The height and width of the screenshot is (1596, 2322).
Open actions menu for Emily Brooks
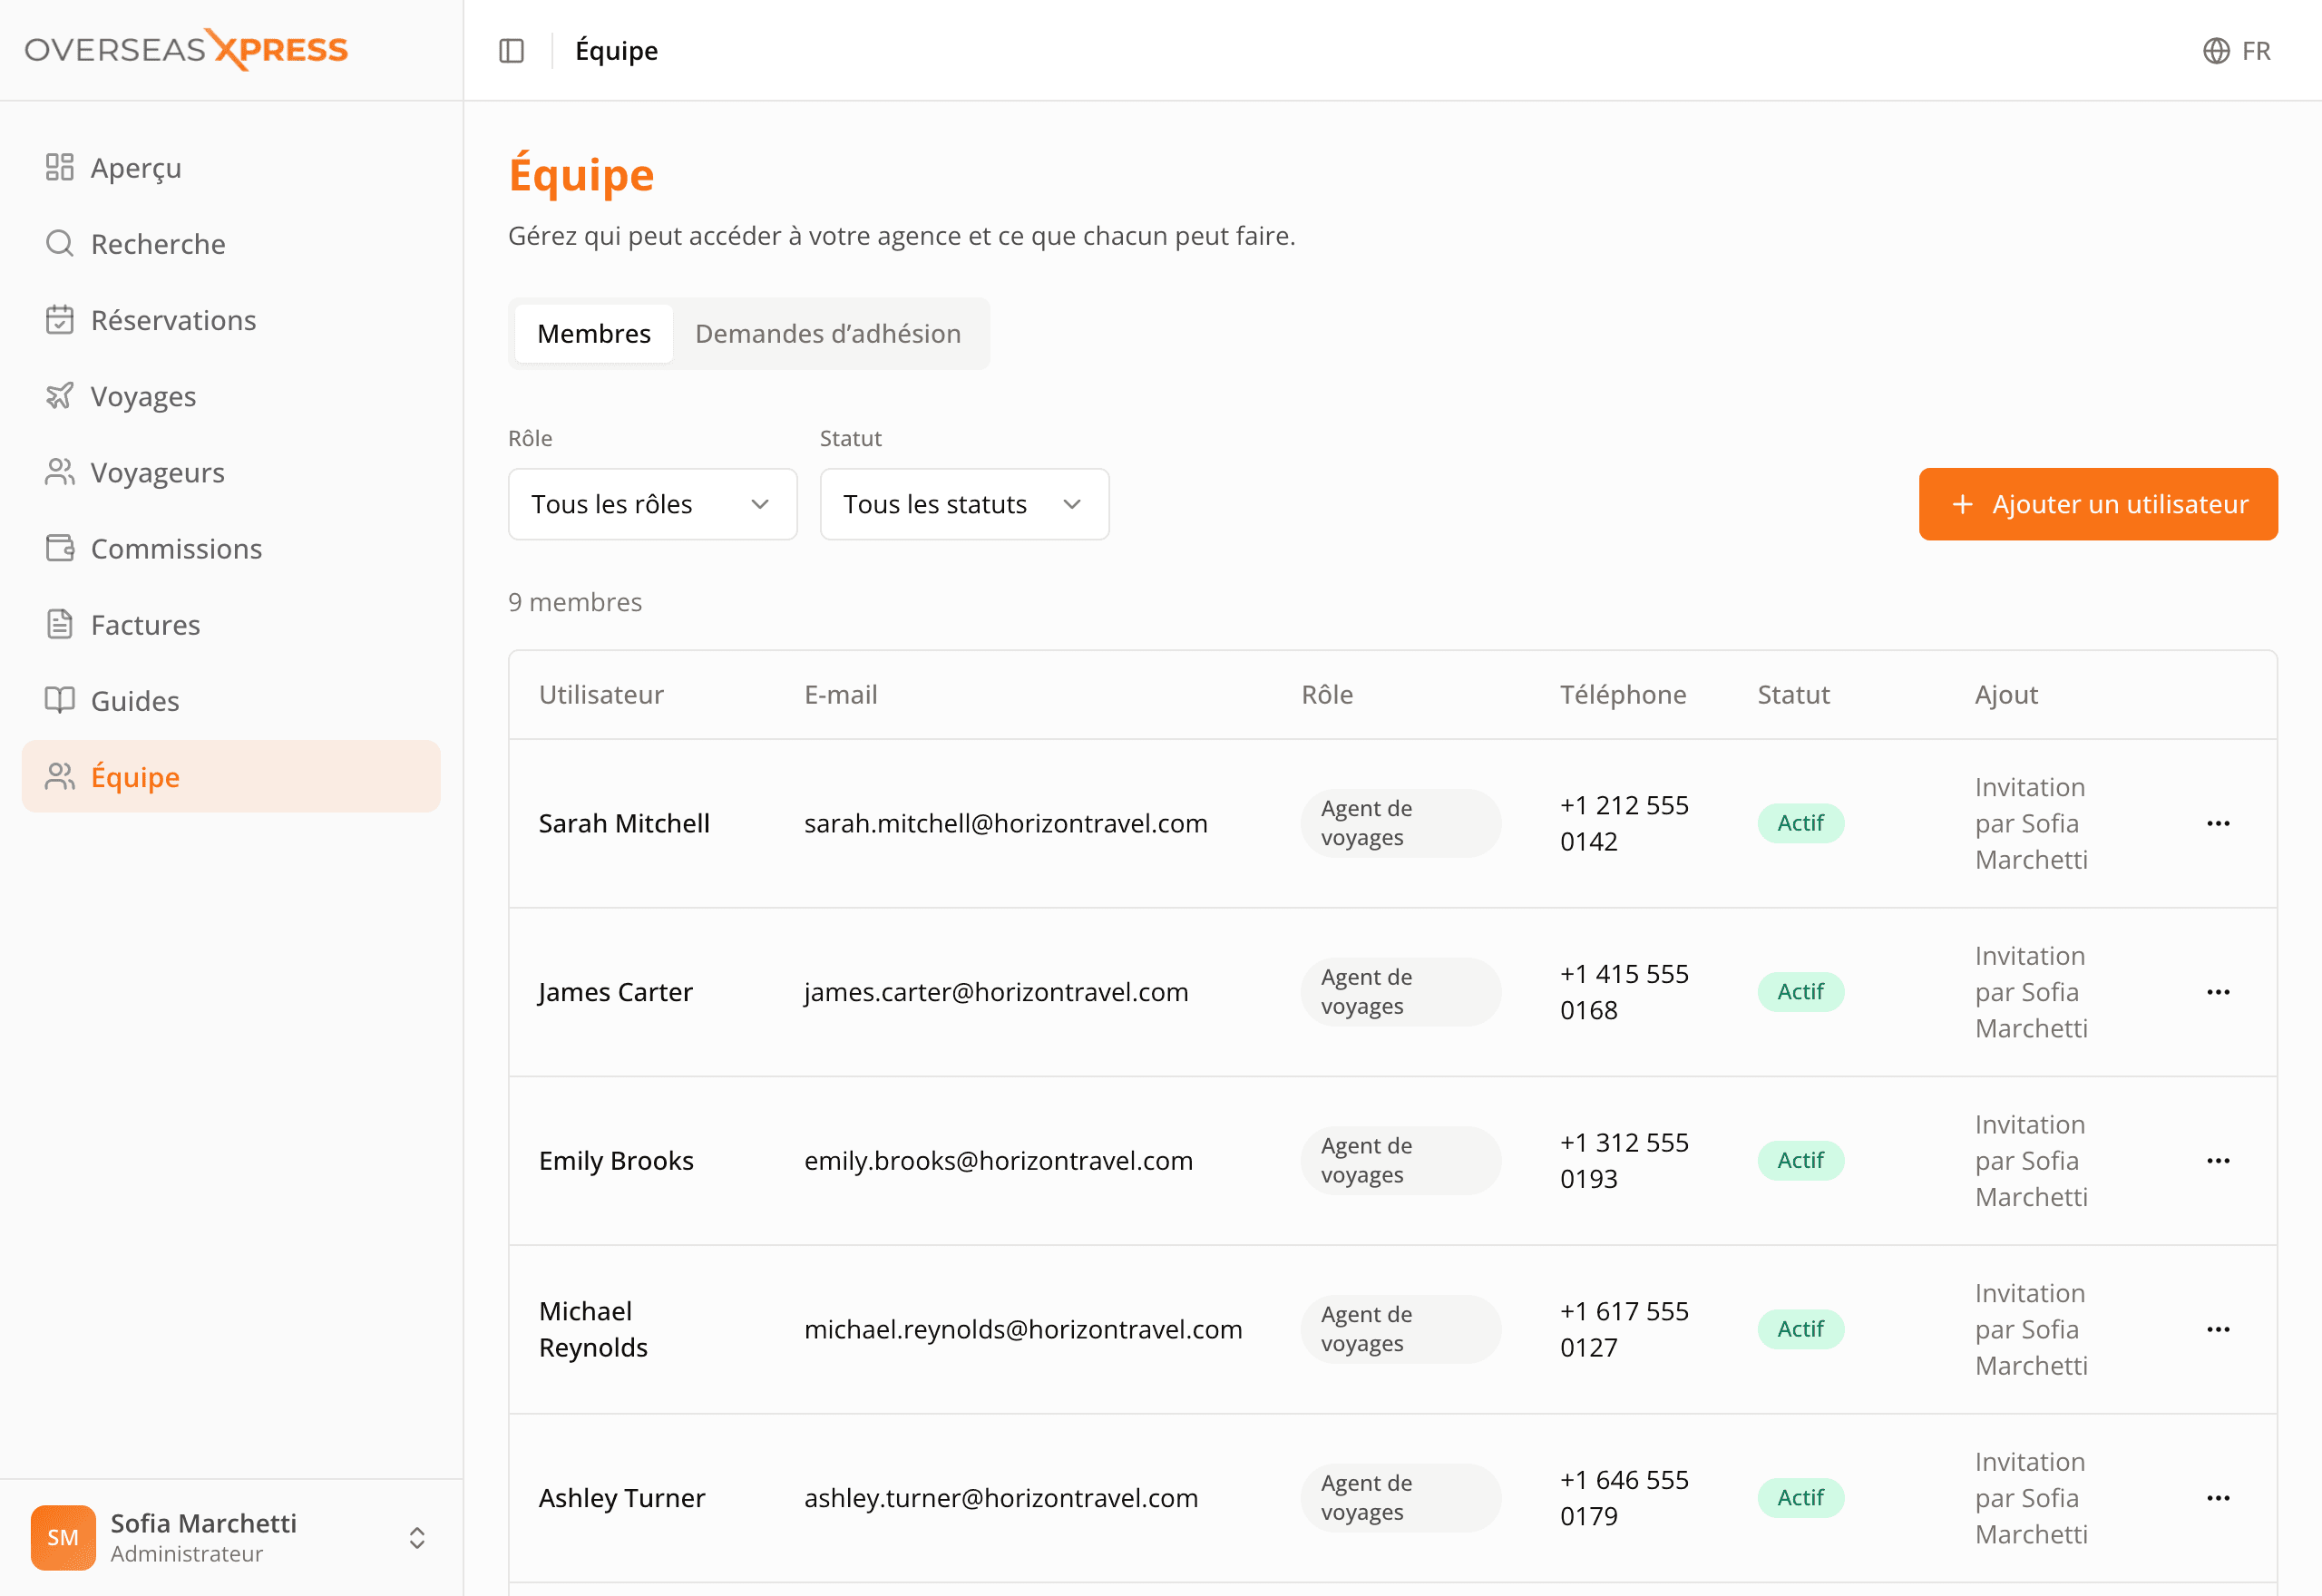[2218, 1161]
